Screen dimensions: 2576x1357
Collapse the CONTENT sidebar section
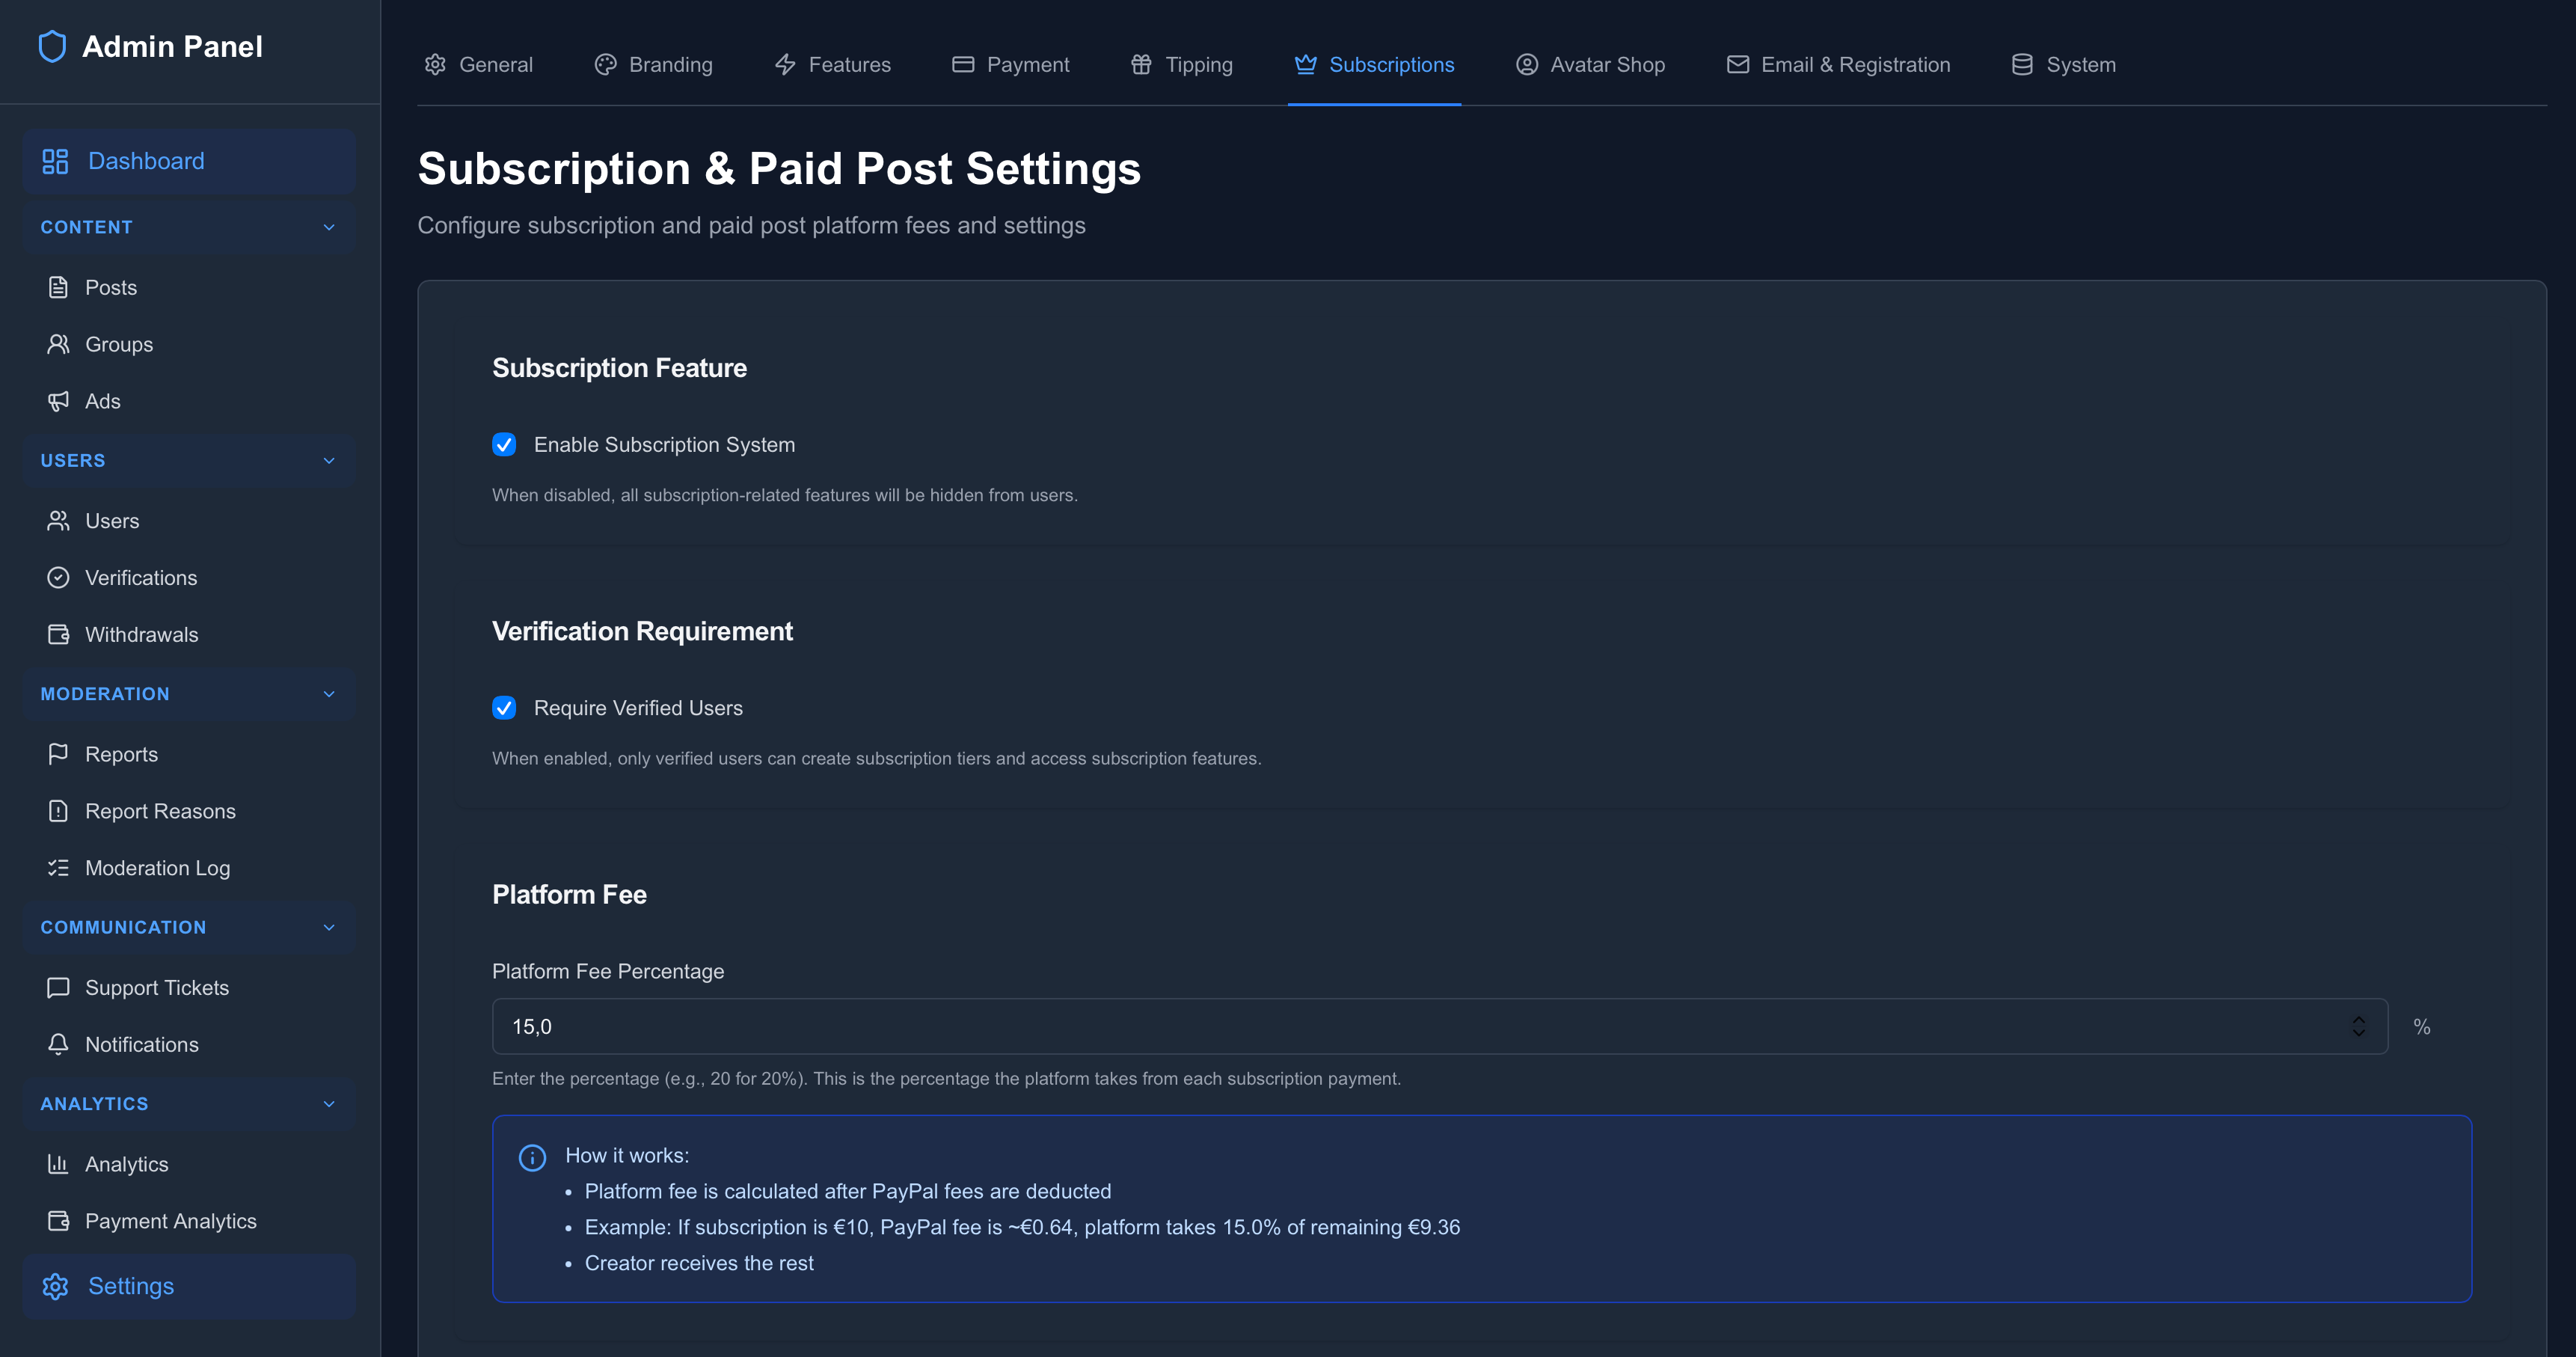pos(329,227)
